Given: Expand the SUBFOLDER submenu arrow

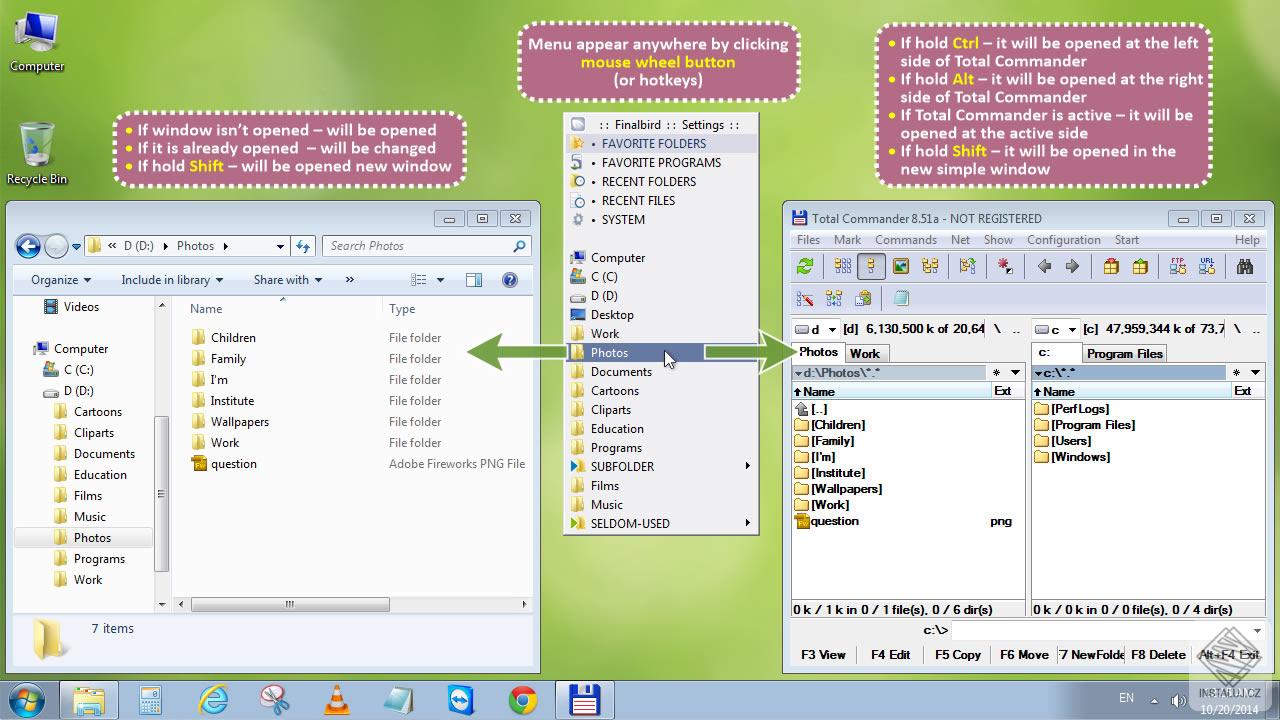Looking at the screenshot, I should [747, 466].
